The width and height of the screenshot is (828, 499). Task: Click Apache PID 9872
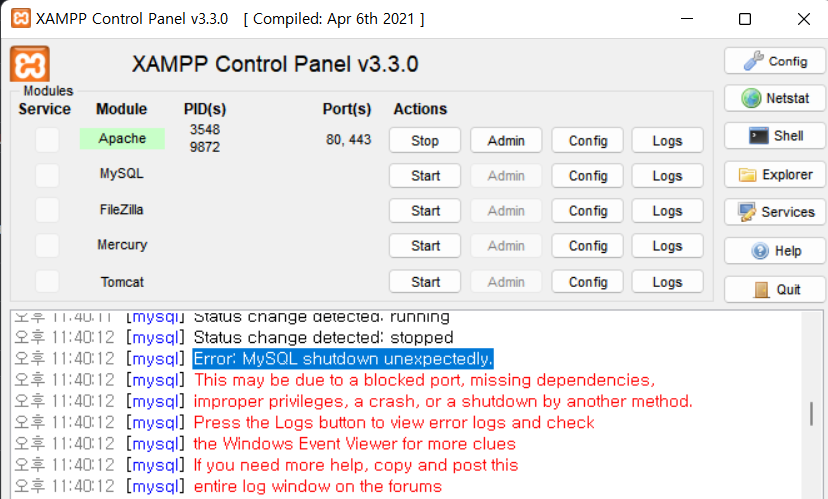pyautogui.click(x=205, y=147)
